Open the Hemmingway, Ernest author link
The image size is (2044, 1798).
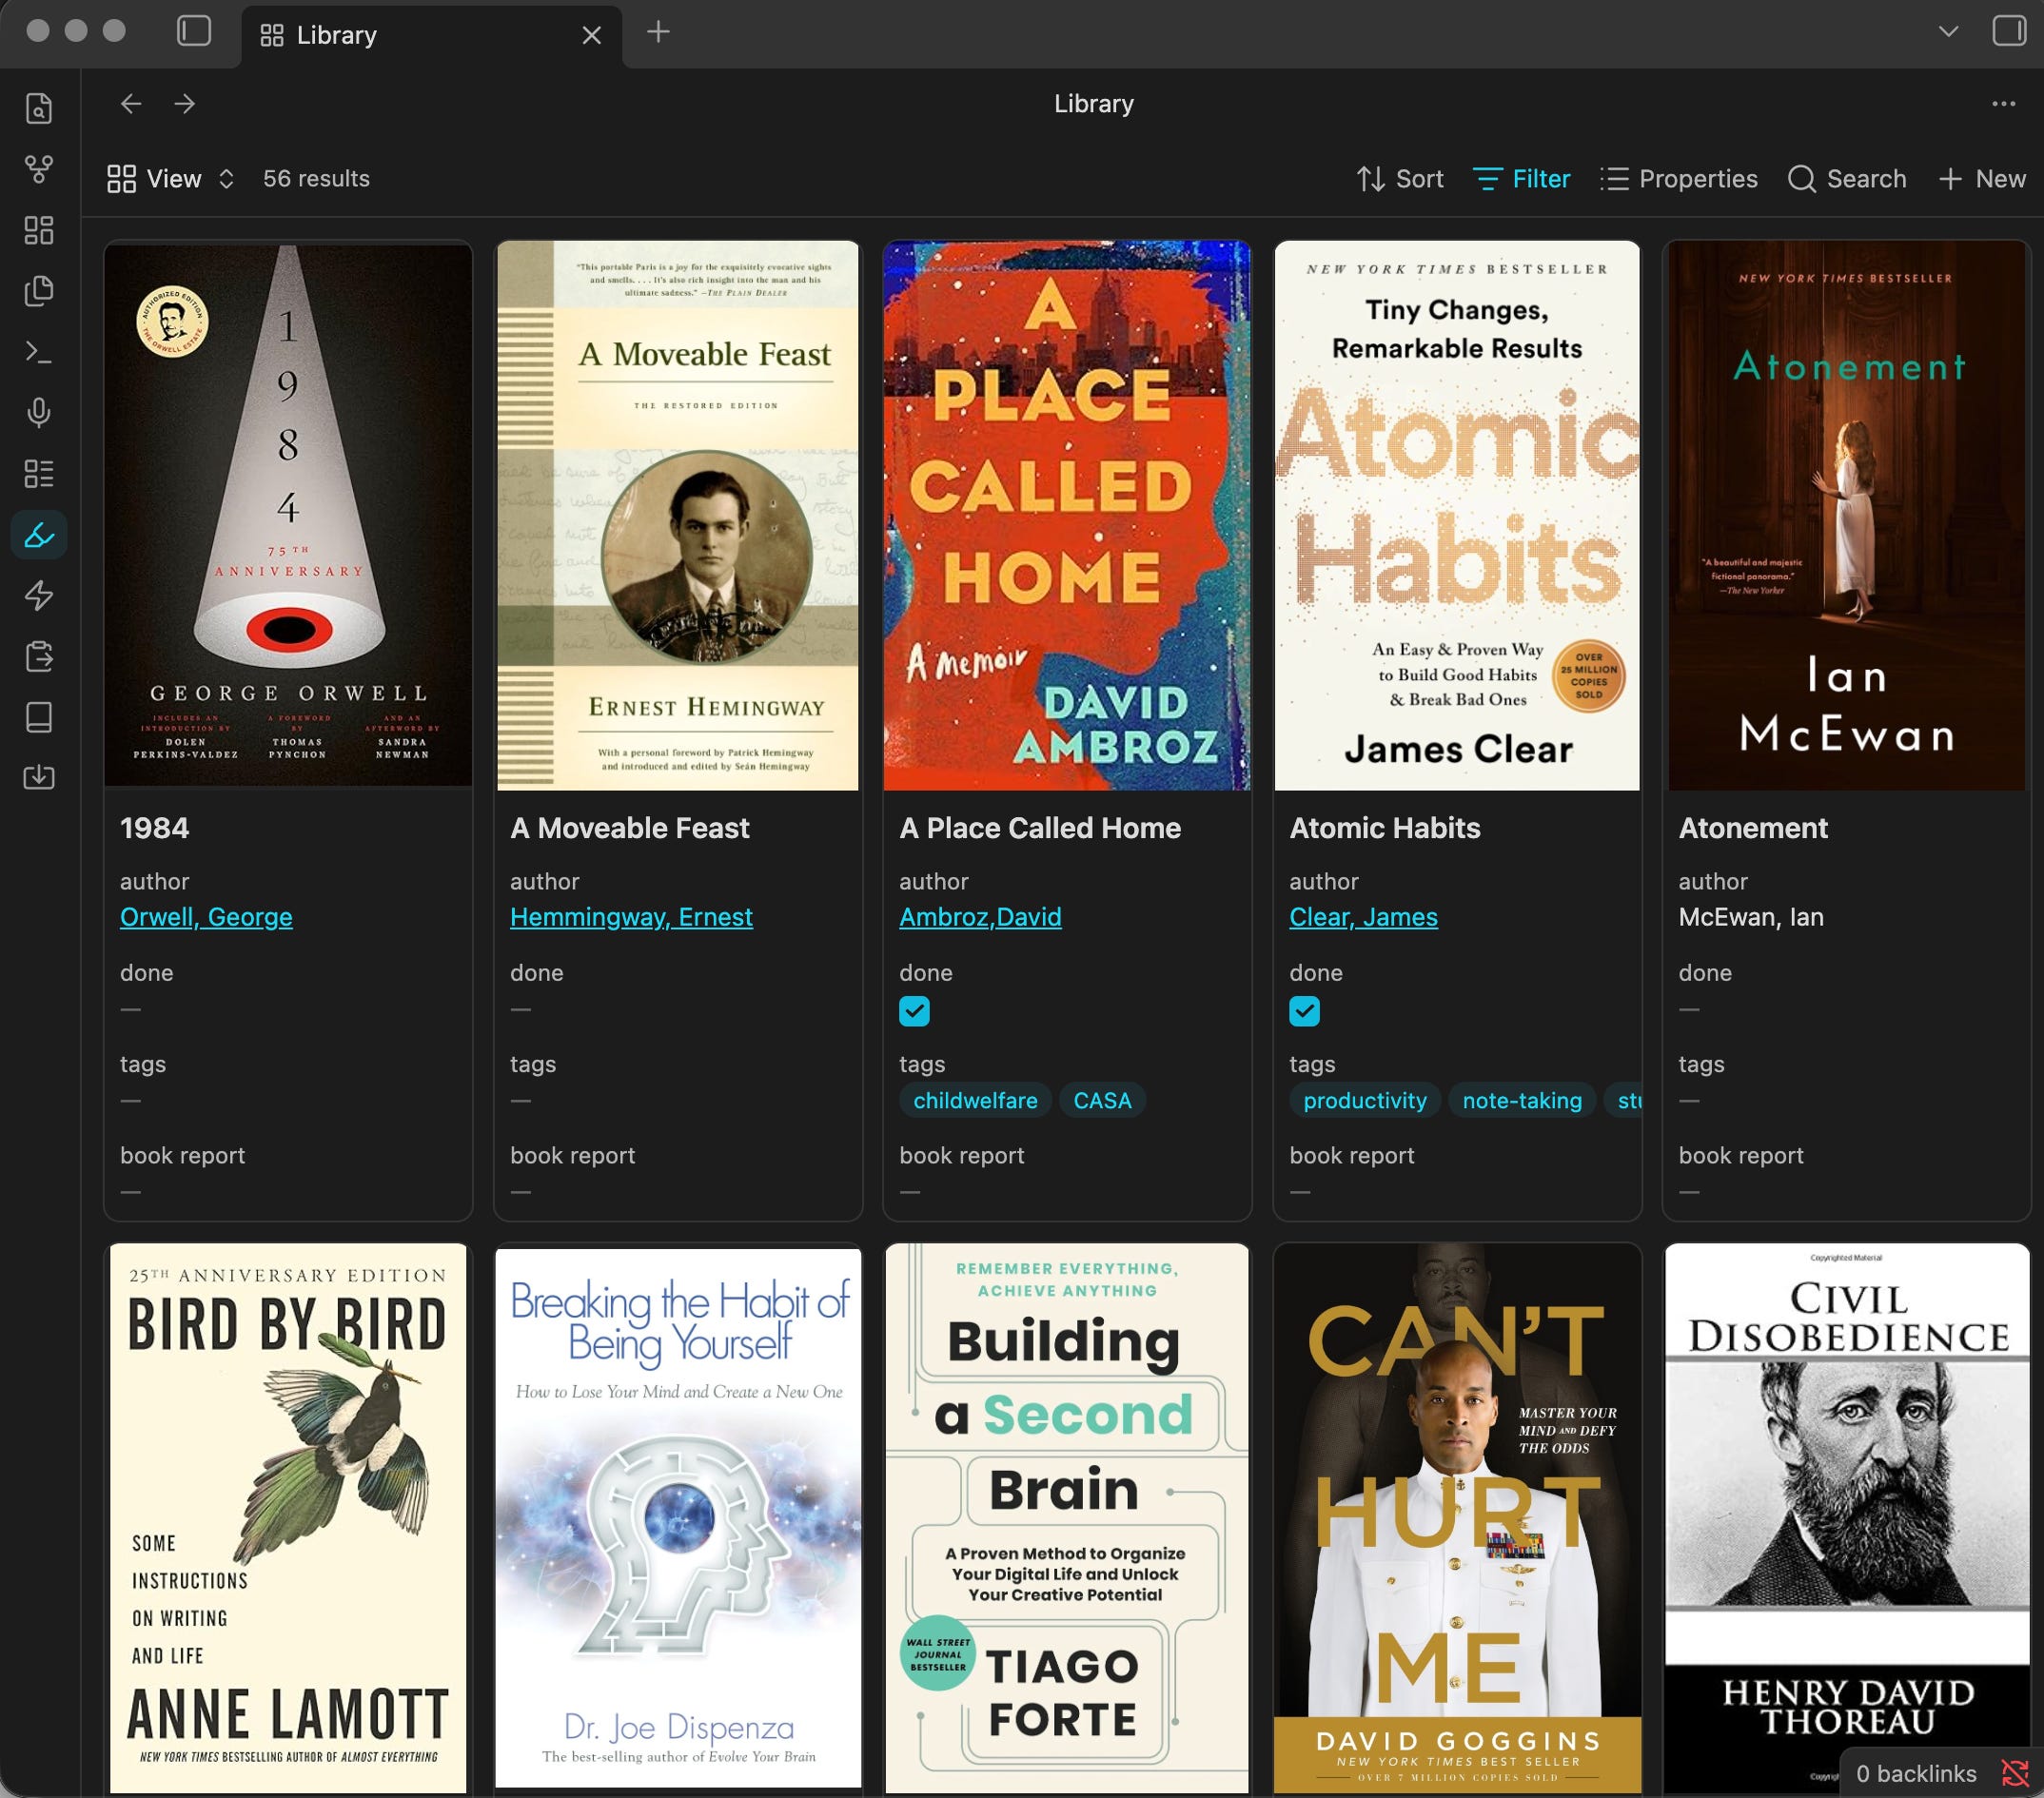[x=631, y=917]
